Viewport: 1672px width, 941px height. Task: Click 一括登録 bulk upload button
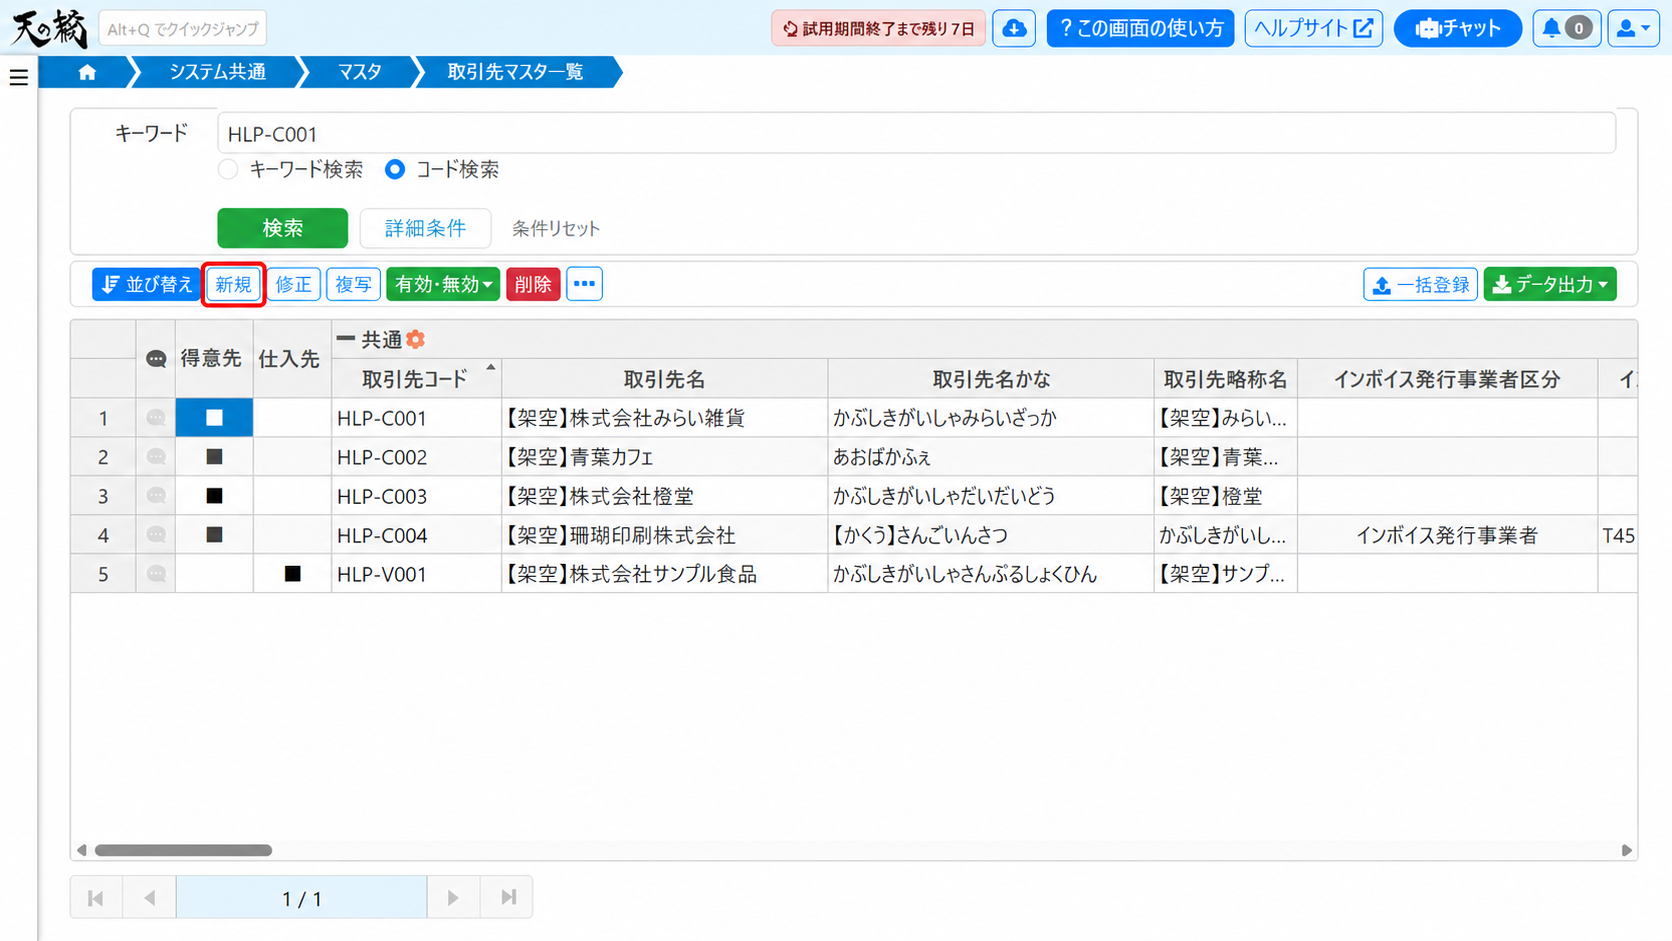tap(1420, 284)
